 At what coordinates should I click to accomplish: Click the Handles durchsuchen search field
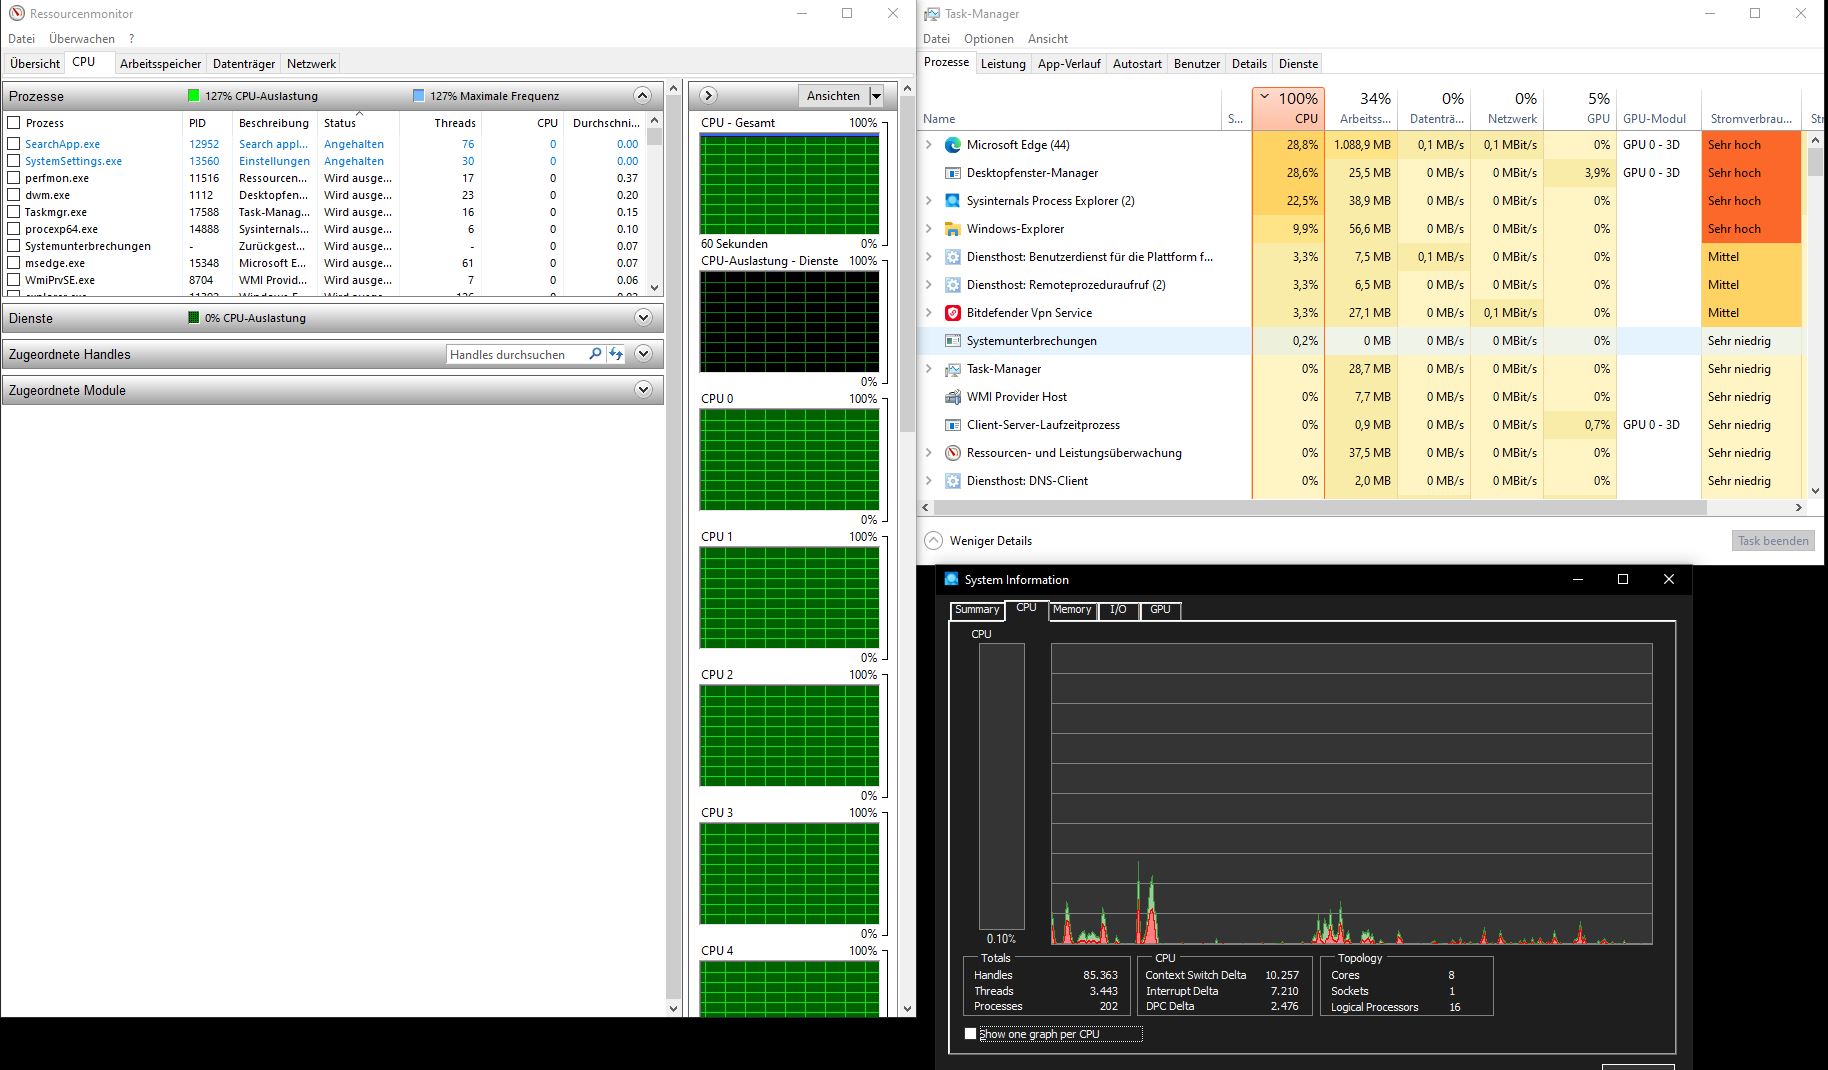[516, 354]
